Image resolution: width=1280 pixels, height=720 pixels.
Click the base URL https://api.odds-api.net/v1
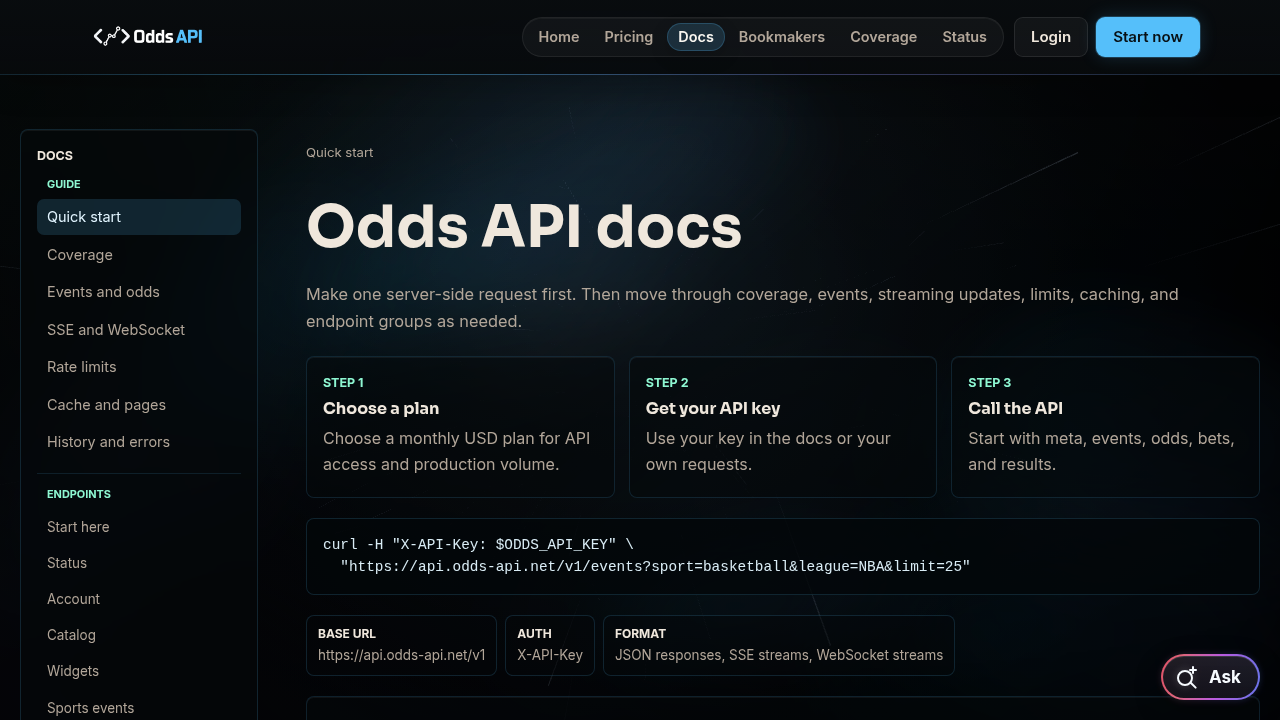coord(402,655)
